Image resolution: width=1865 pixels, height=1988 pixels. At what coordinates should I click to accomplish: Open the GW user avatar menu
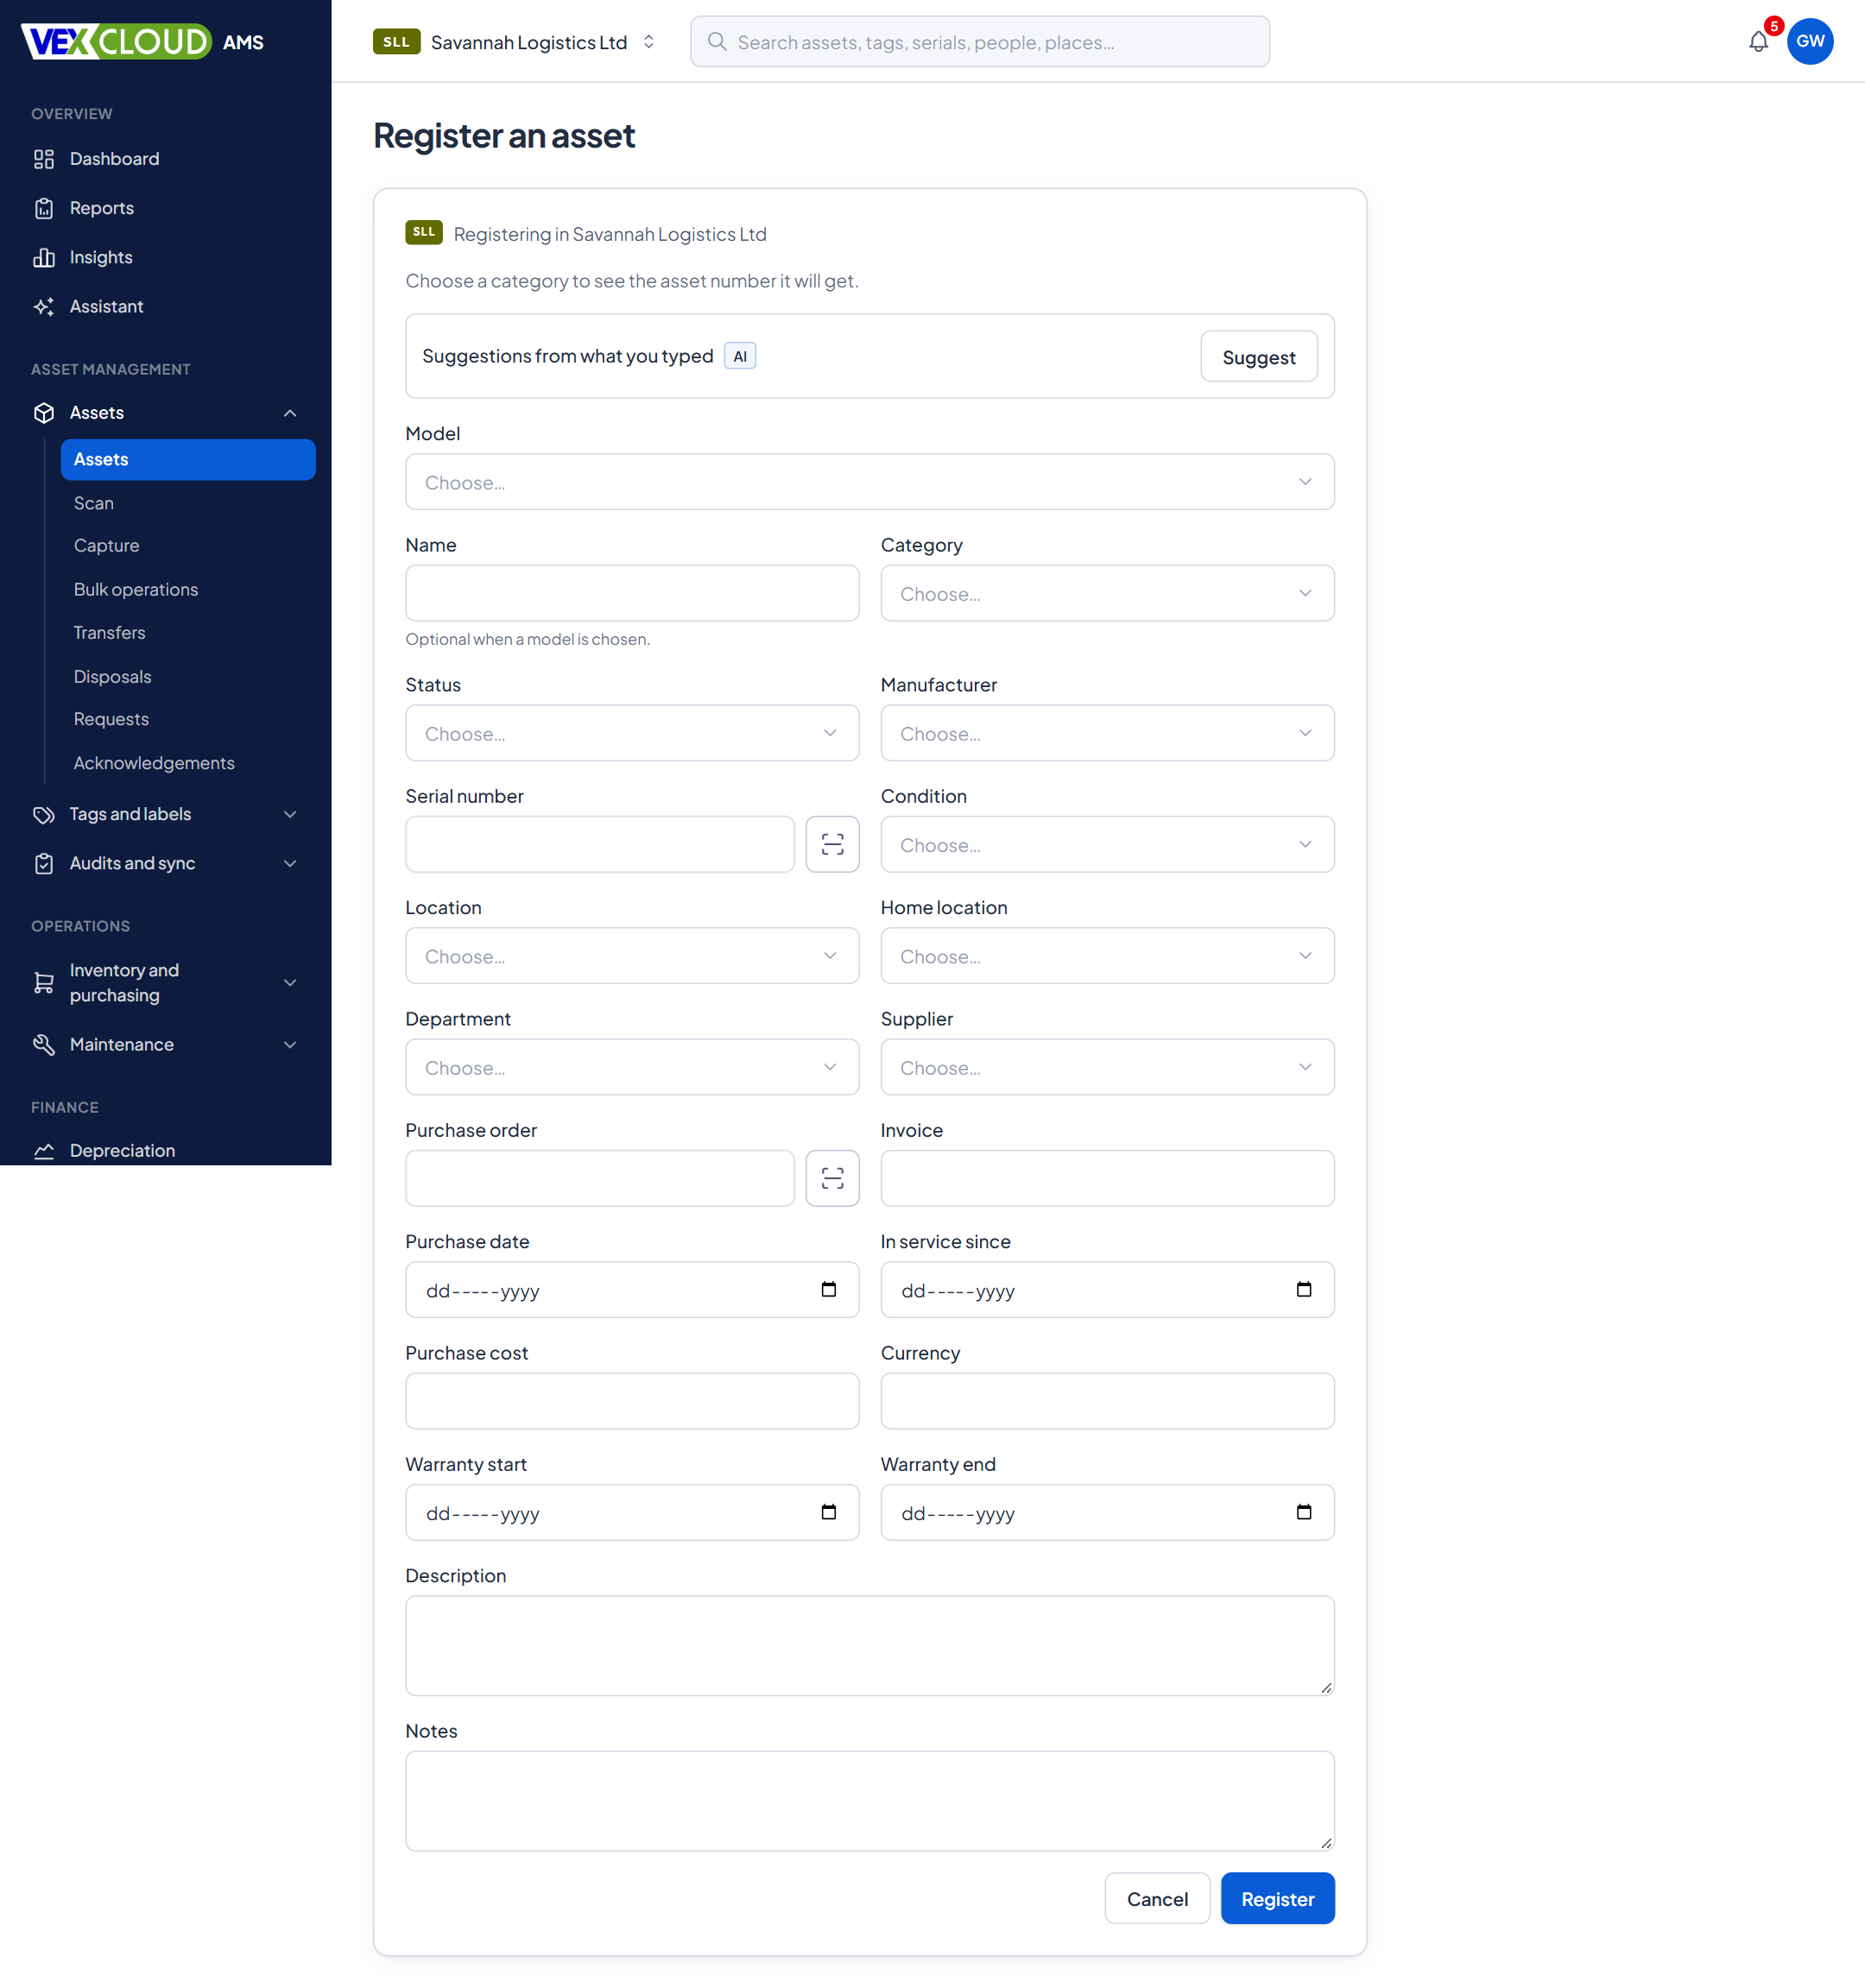[x=1809, y=41]
